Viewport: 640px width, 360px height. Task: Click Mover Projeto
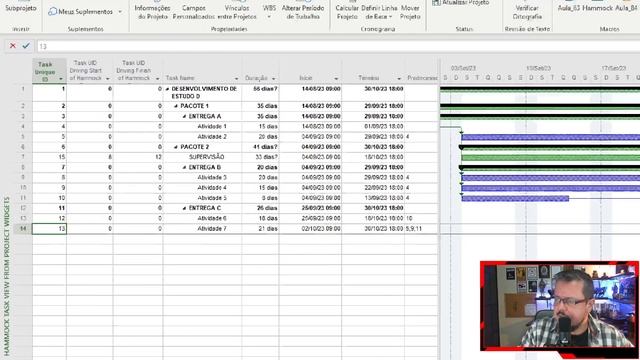tap(410, 11)
